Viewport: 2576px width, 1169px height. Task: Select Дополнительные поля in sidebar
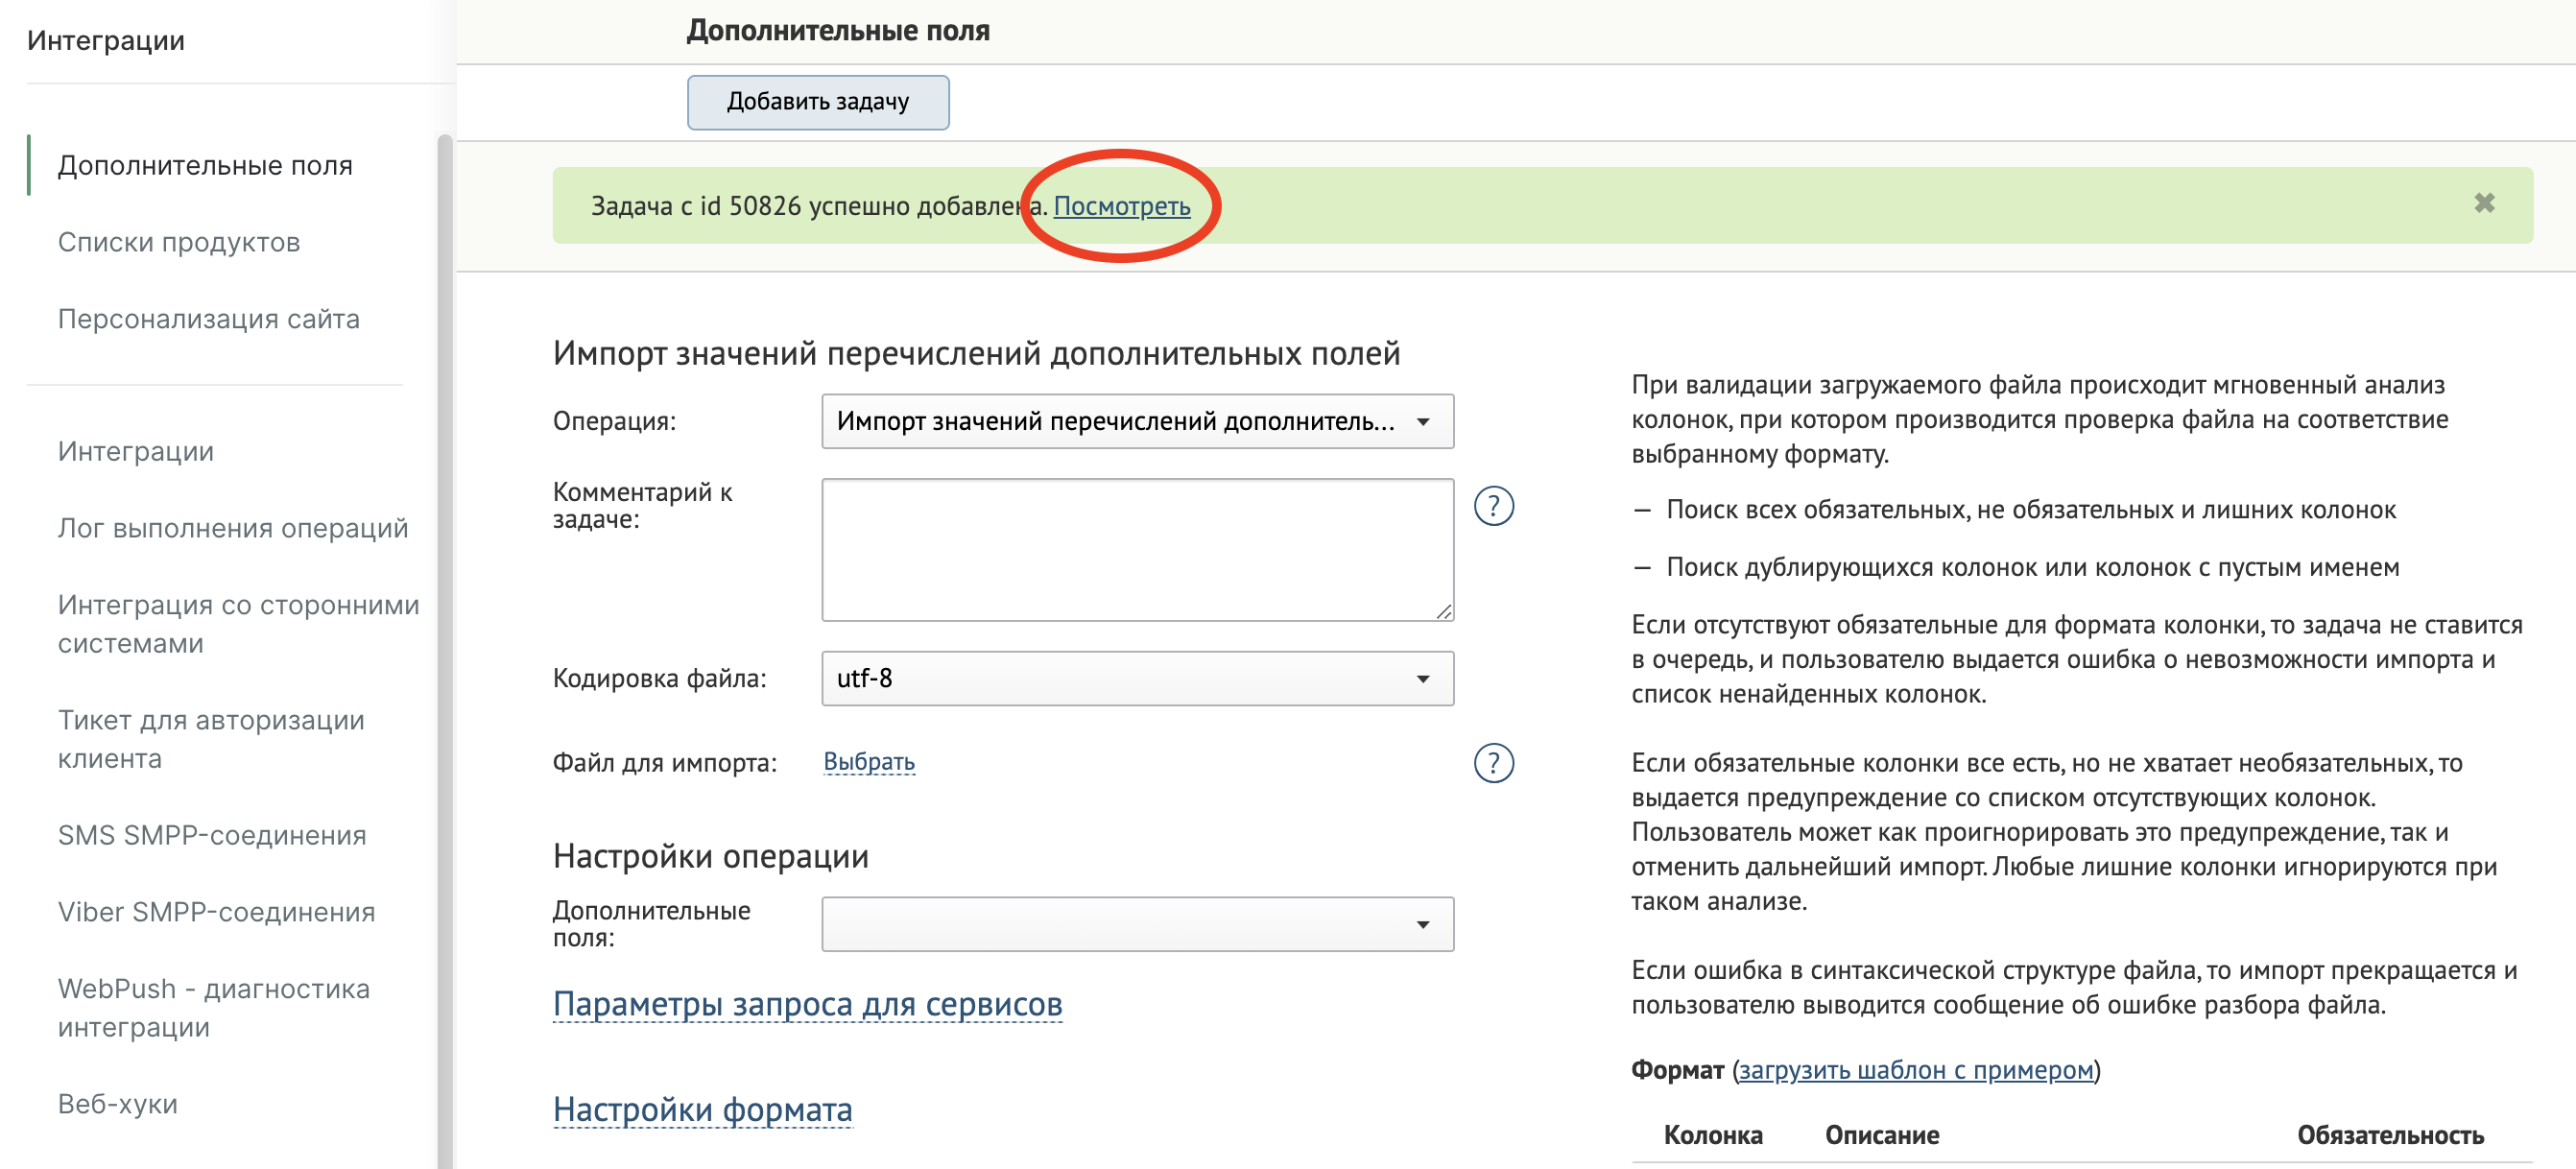[x=205, y=165]
